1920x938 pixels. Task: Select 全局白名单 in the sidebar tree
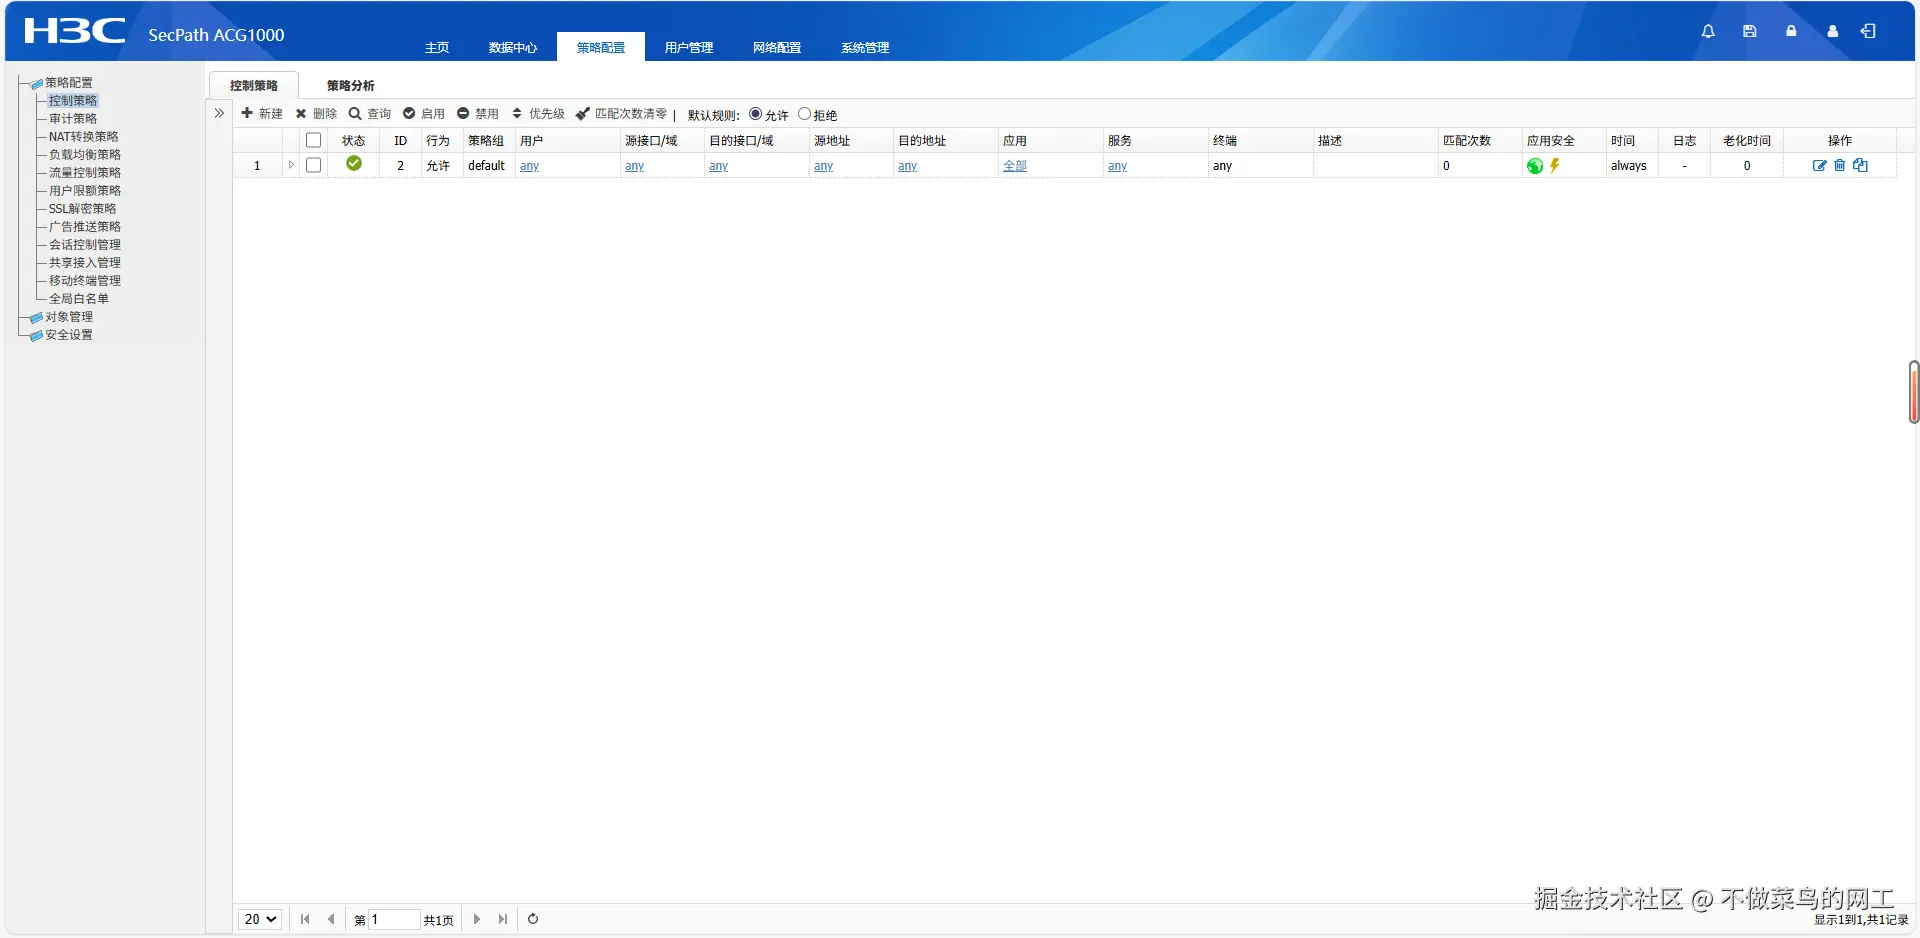click(x=79, y=299)
